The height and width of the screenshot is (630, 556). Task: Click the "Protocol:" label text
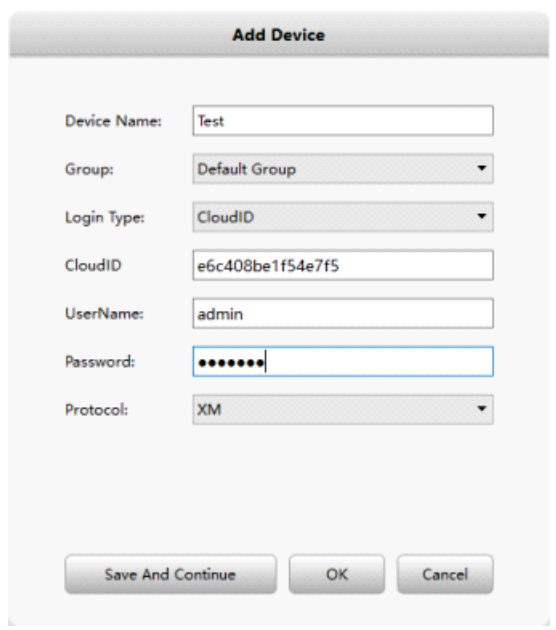tap(96, 410)
